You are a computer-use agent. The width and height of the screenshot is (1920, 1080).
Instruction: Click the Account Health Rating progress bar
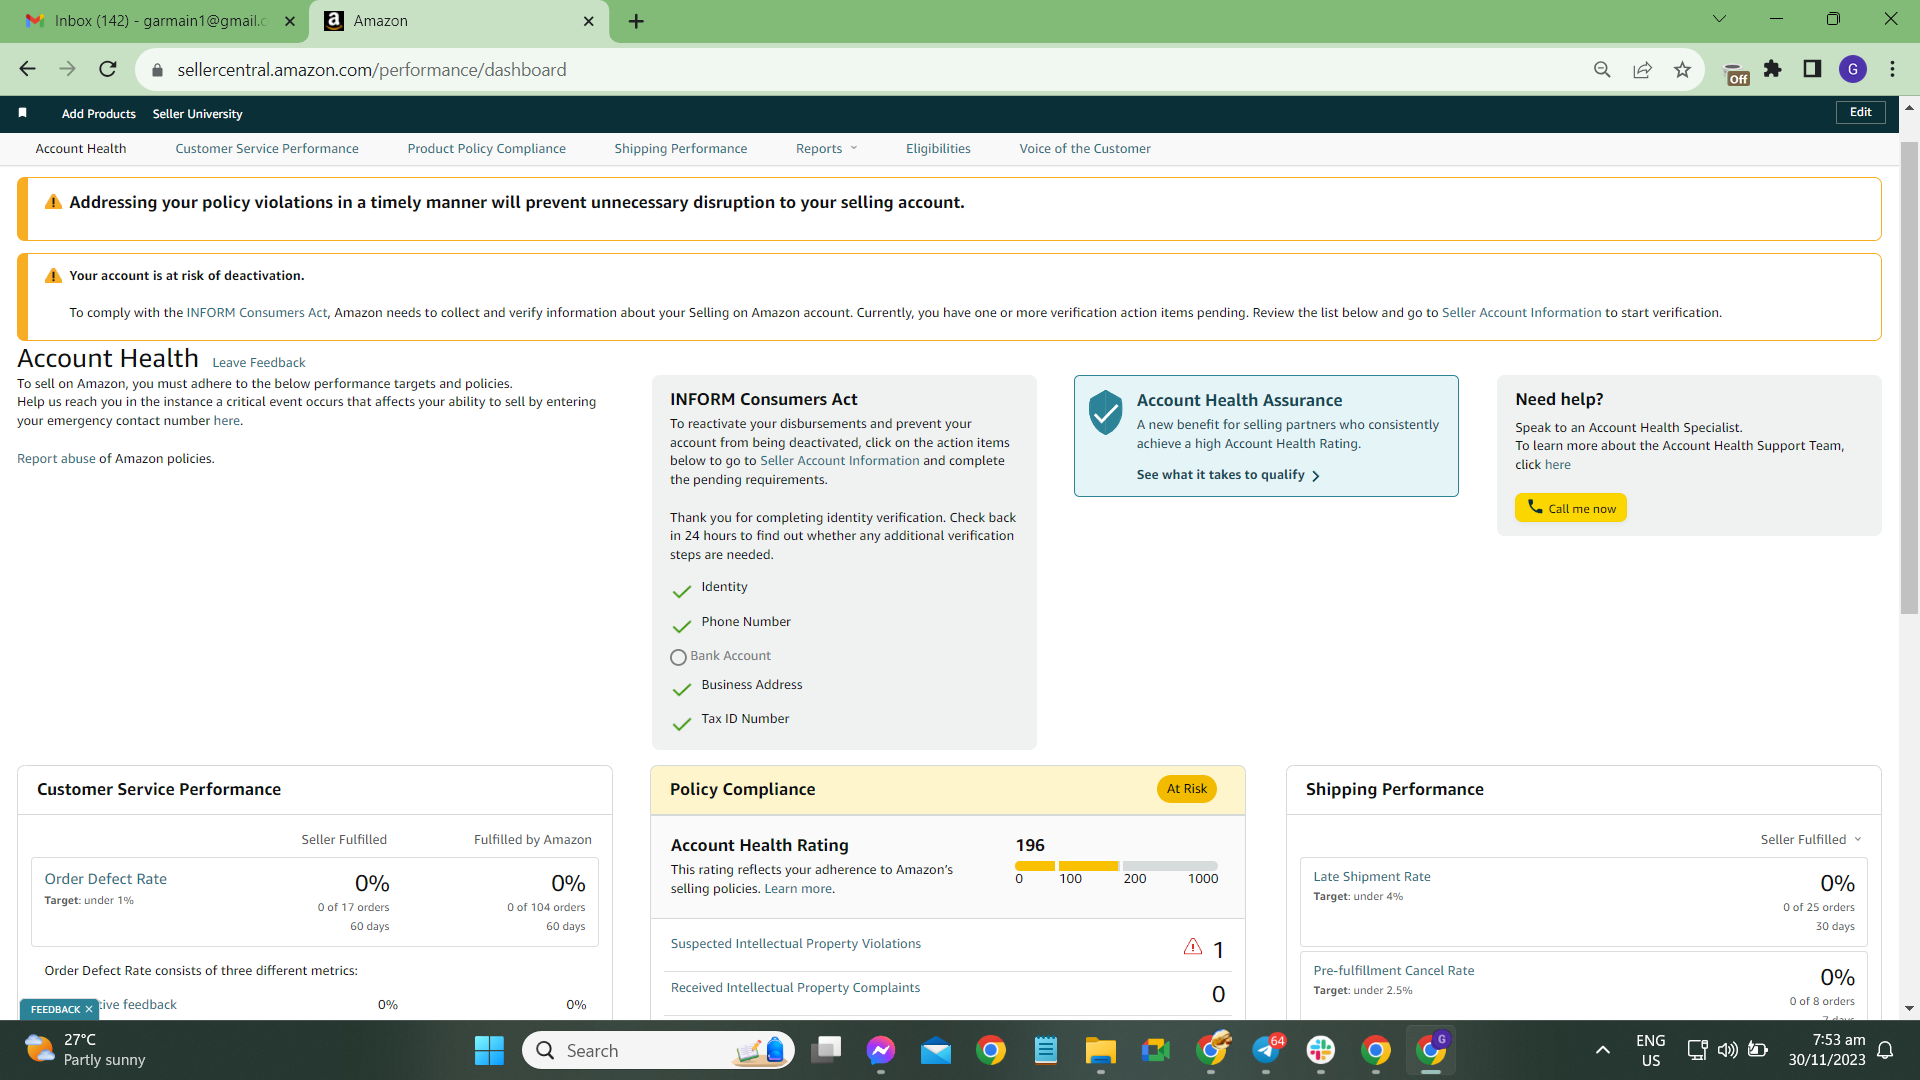[1116, 866]
